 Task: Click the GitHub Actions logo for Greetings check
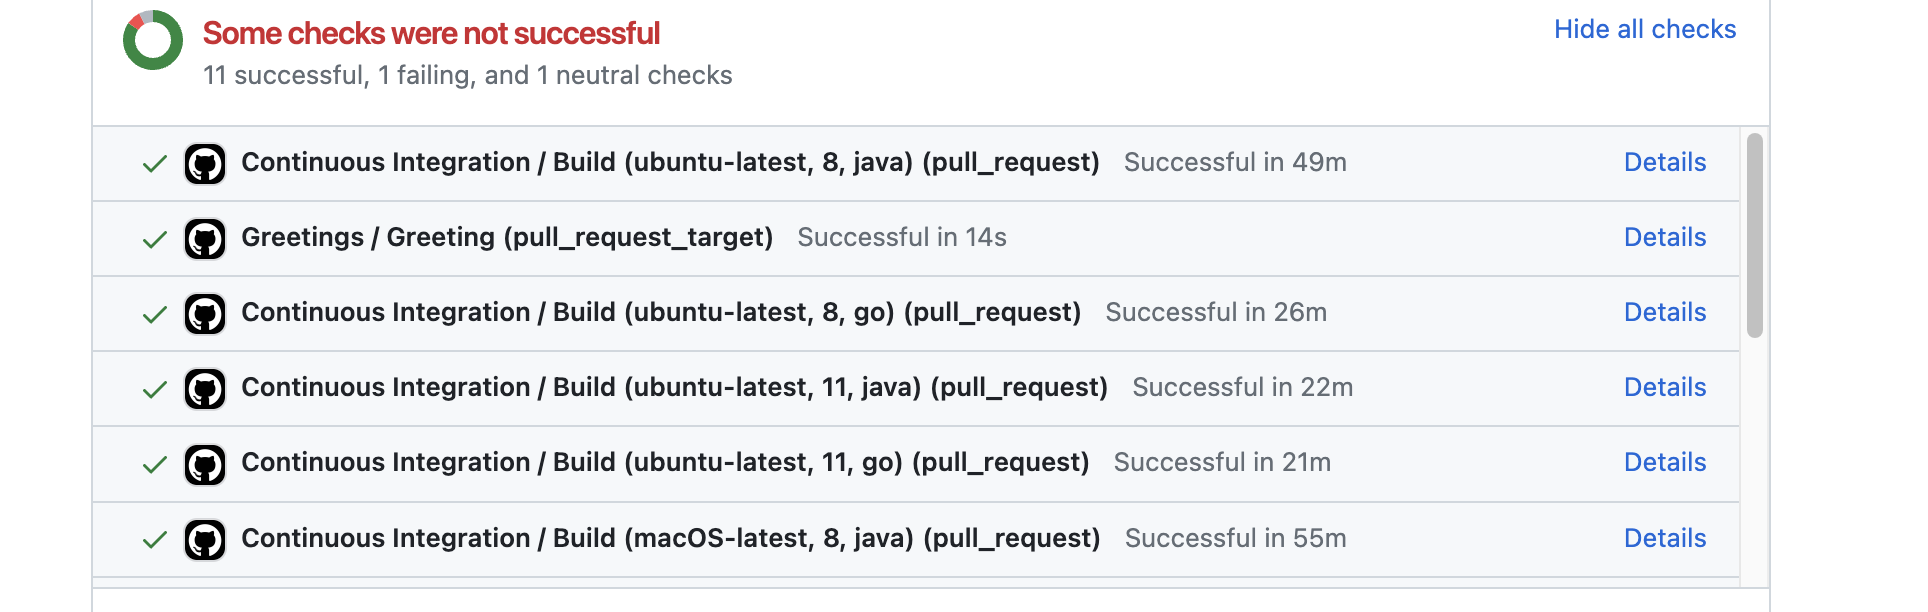[x=205, y=238]
